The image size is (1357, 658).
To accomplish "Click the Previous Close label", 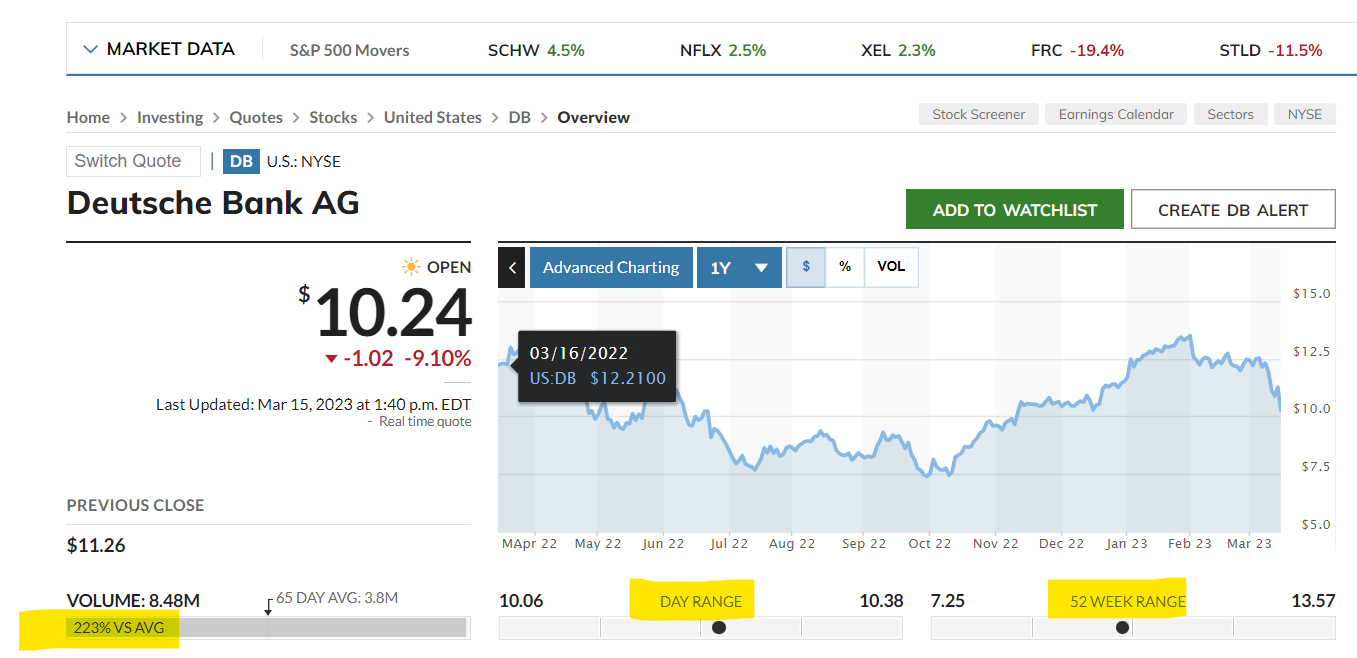I will pos(135,505).
